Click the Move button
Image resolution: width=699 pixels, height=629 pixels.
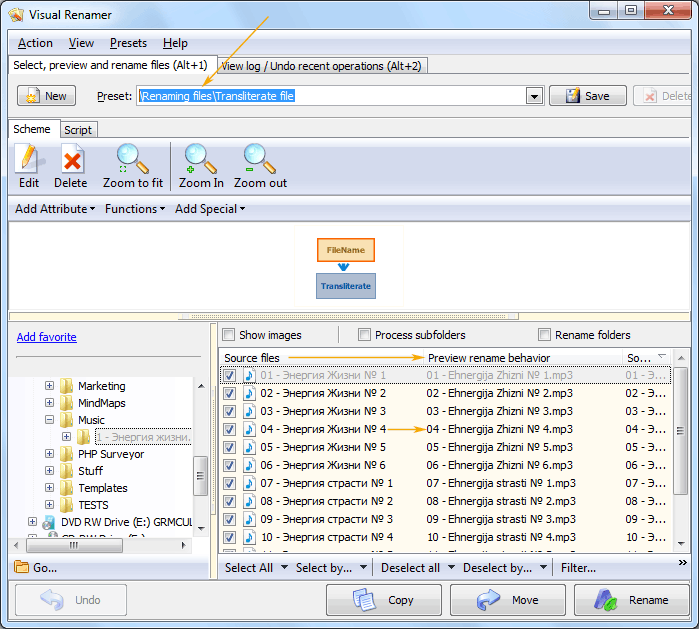click(x=507, y=600)
